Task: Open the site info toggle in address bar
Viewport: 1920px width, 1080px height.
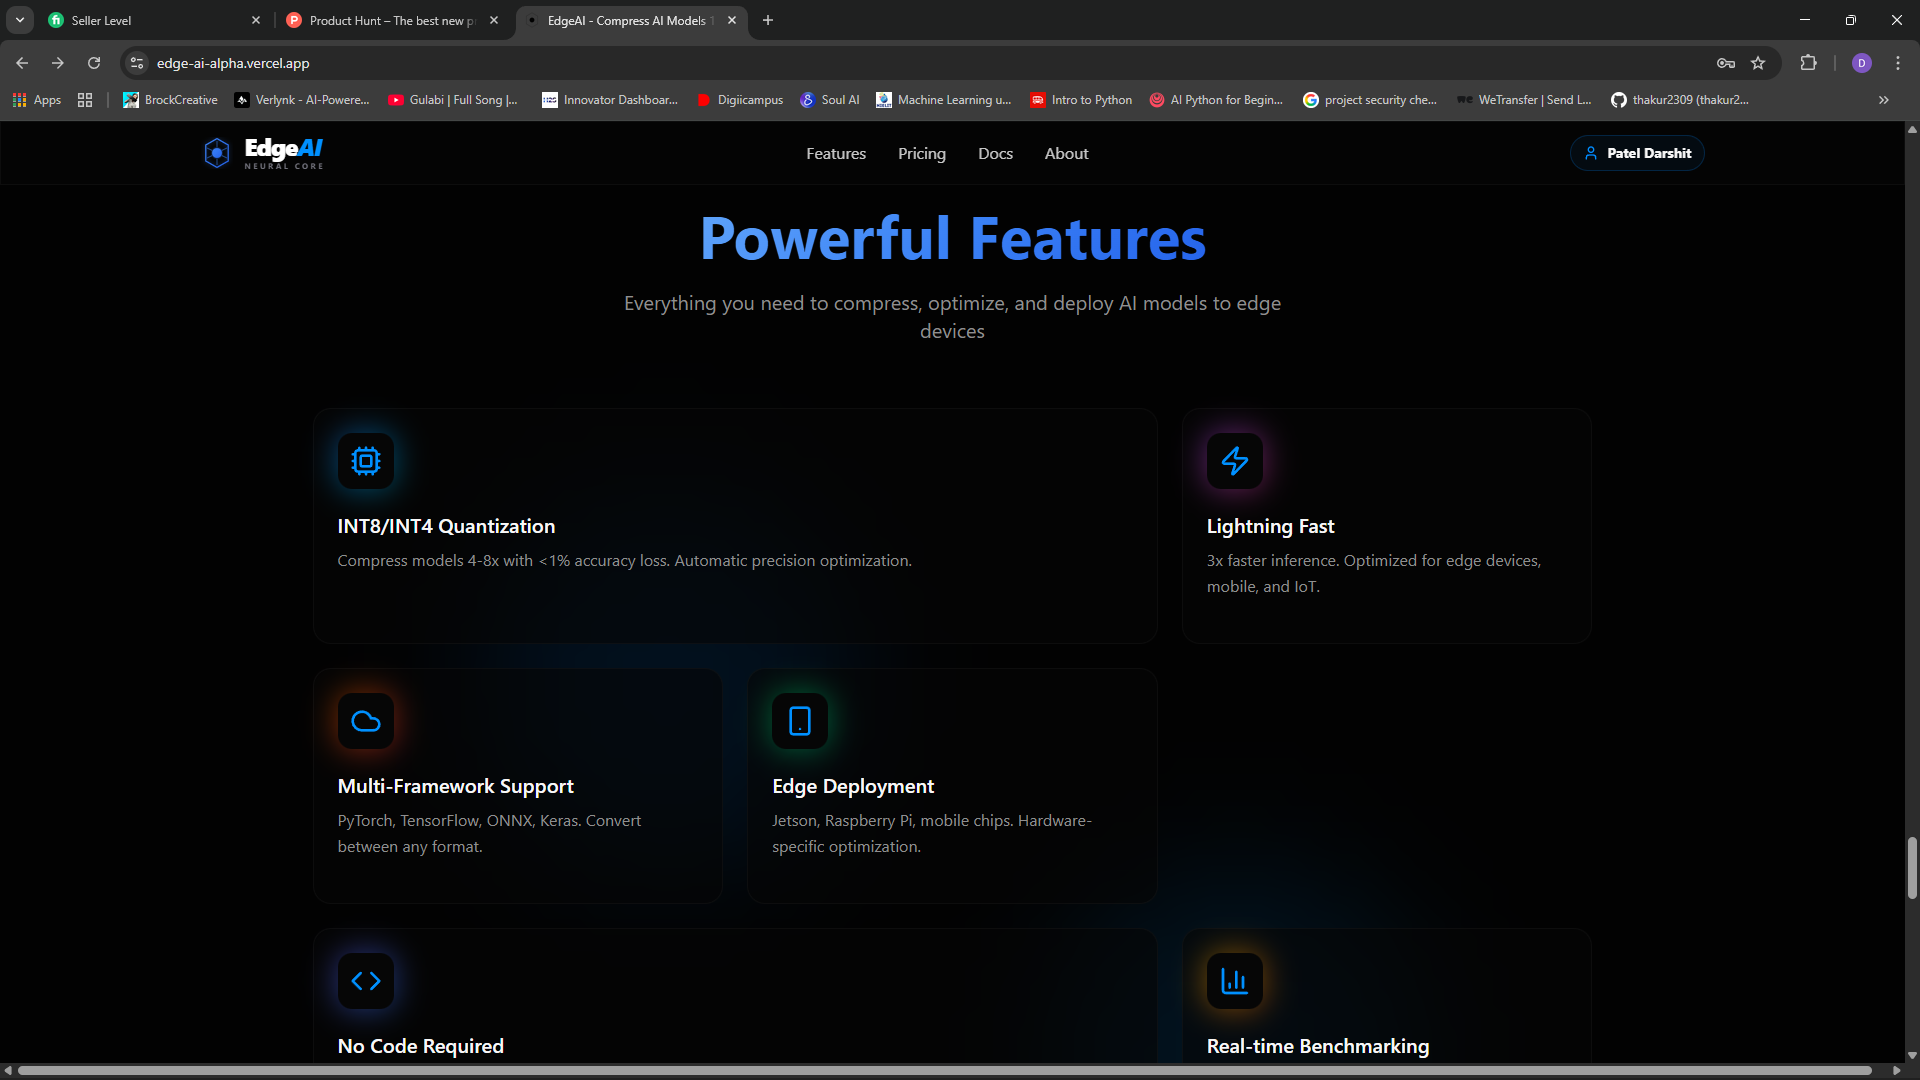Action: pos(136,62)
